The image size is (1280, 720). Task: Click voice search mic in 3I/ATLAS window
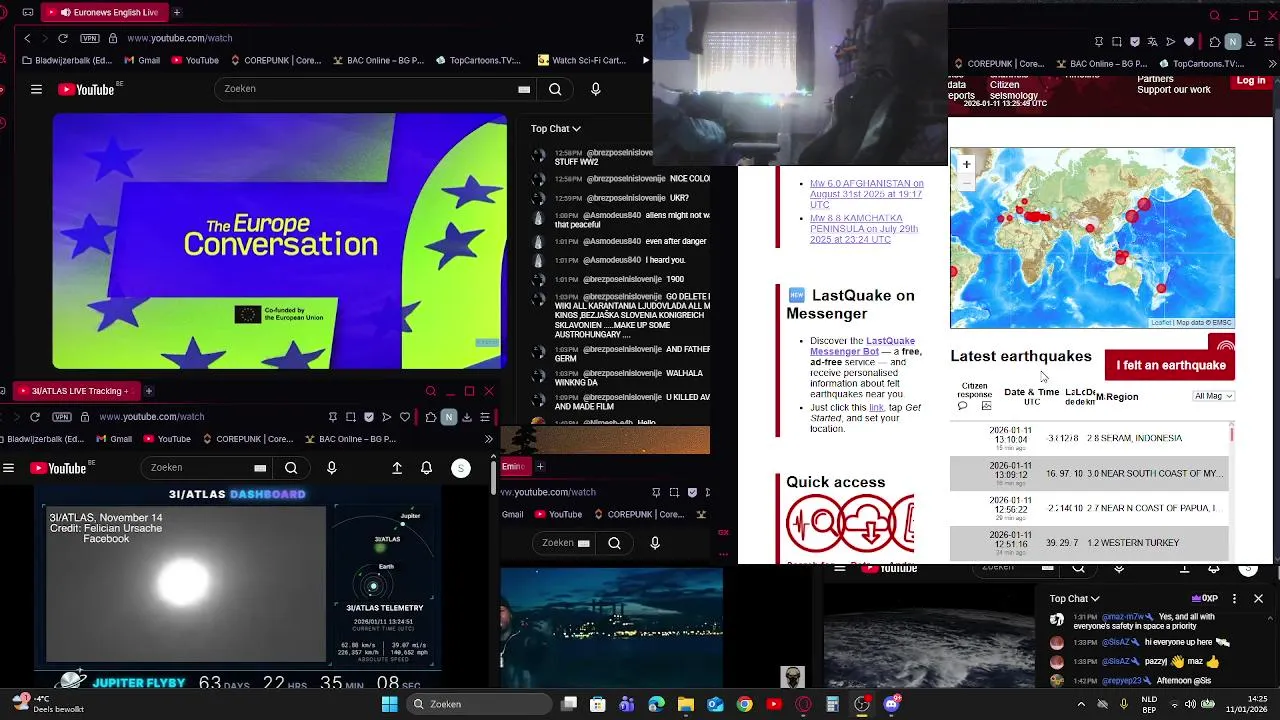click(x=332, y=468)
